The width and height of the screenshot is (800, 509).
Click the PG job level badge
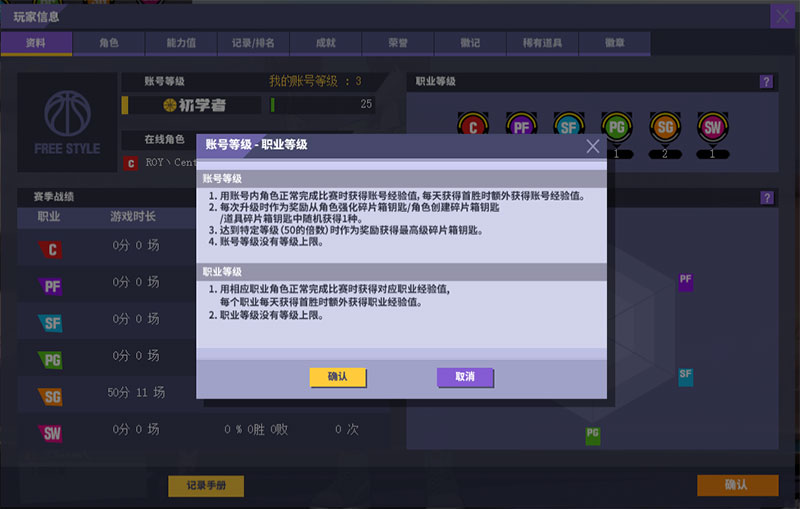[617, 128]
